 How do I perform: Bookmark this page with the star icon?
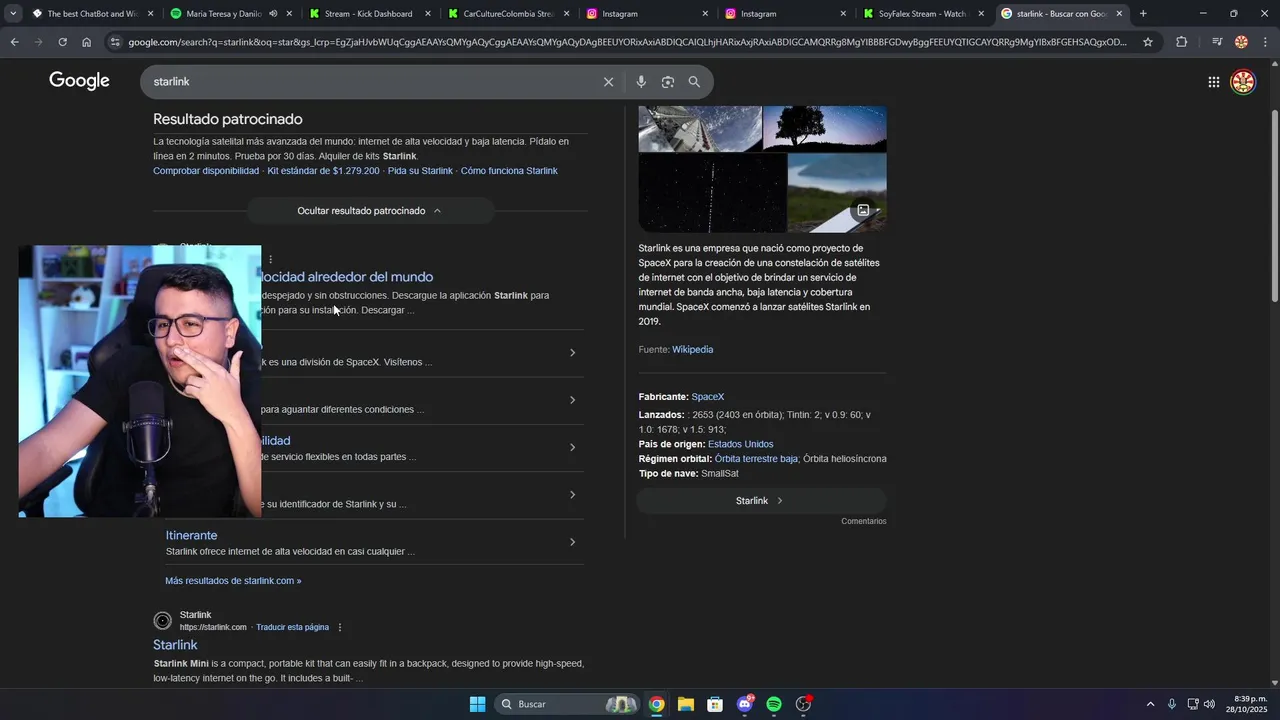[1148, 42]
